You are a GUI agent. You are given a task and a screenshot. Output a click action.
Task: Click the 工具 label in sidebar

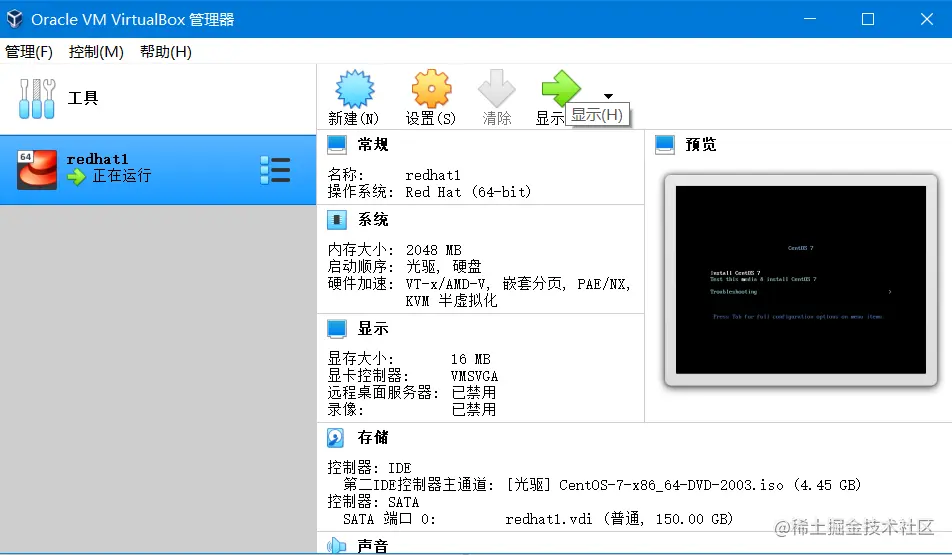83,98
